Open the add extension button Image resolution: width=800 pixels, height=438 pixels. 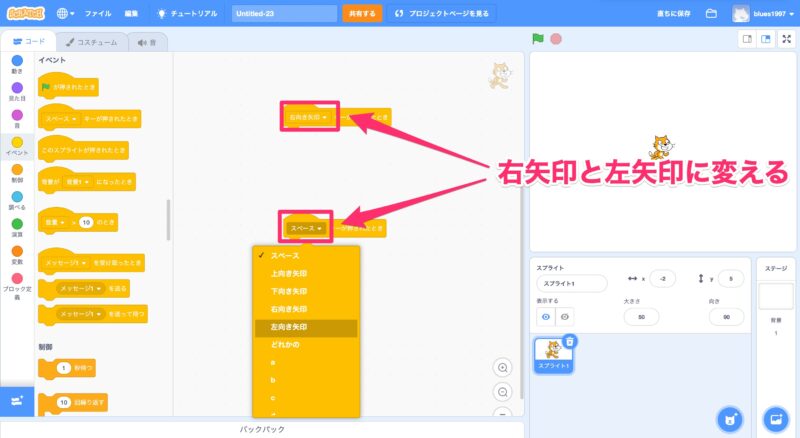point(17,400)
